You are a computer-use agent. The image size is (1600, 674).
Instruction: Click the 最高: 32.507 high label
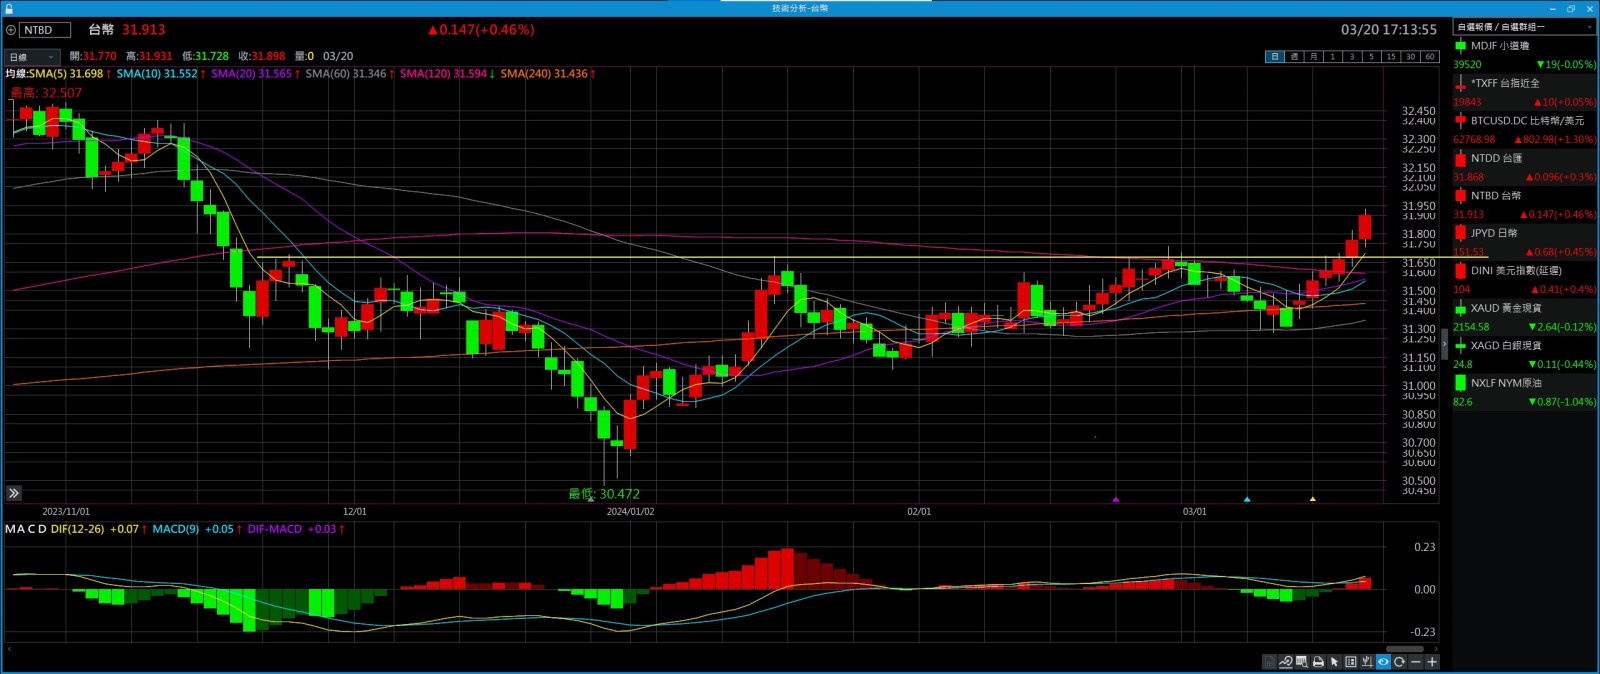[x=46, y=93]
